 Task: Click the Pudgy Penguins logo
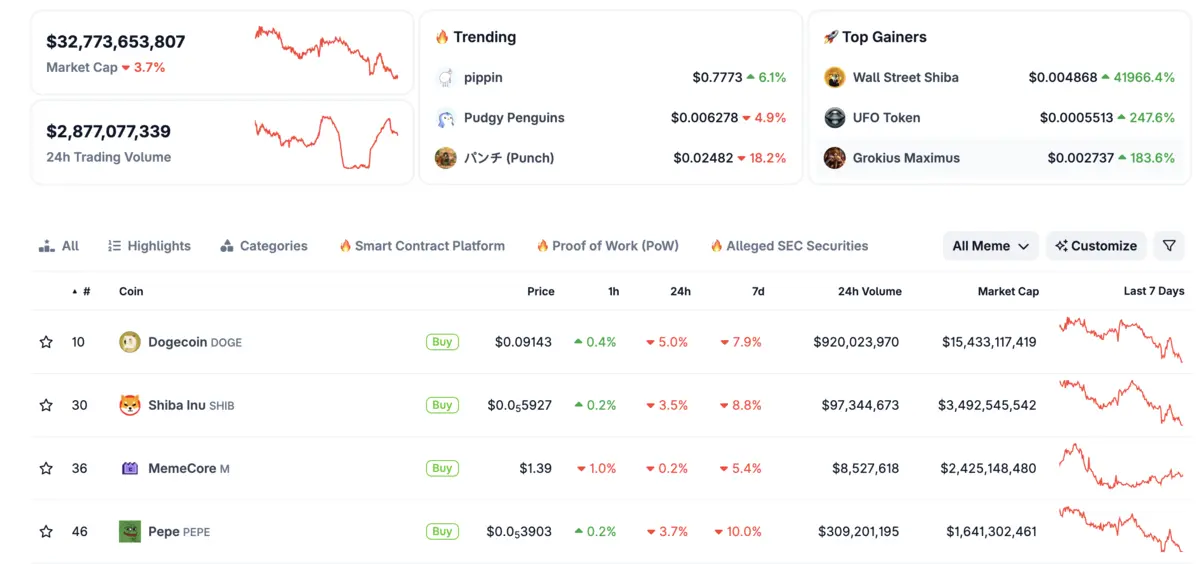(446, 118)
